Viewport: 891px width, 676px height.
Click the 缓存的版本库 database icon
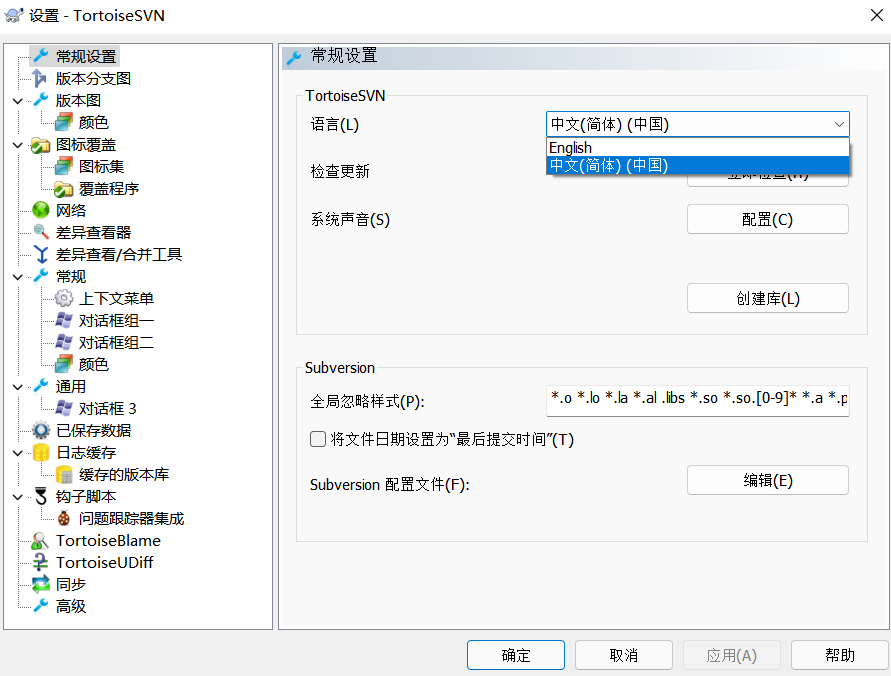(x=64, y=474)
